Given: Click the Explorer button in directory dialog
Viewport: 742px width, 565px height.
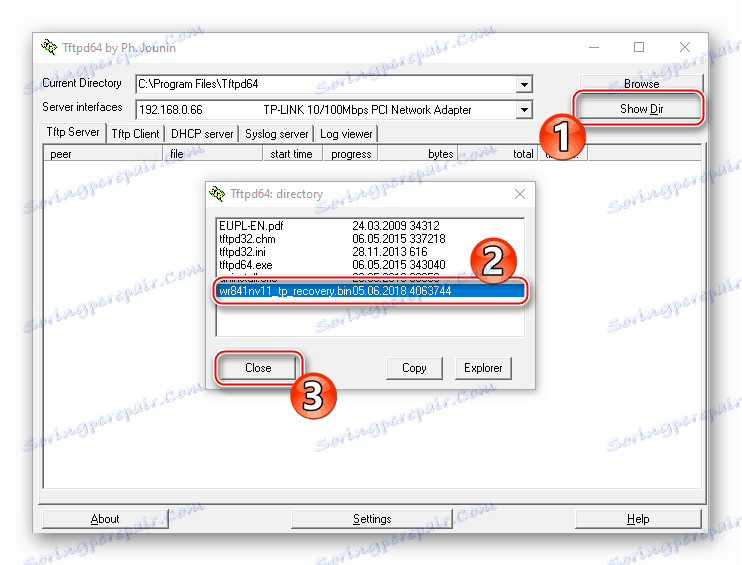Looking at the screenshot, I should [x=483, y=368].
